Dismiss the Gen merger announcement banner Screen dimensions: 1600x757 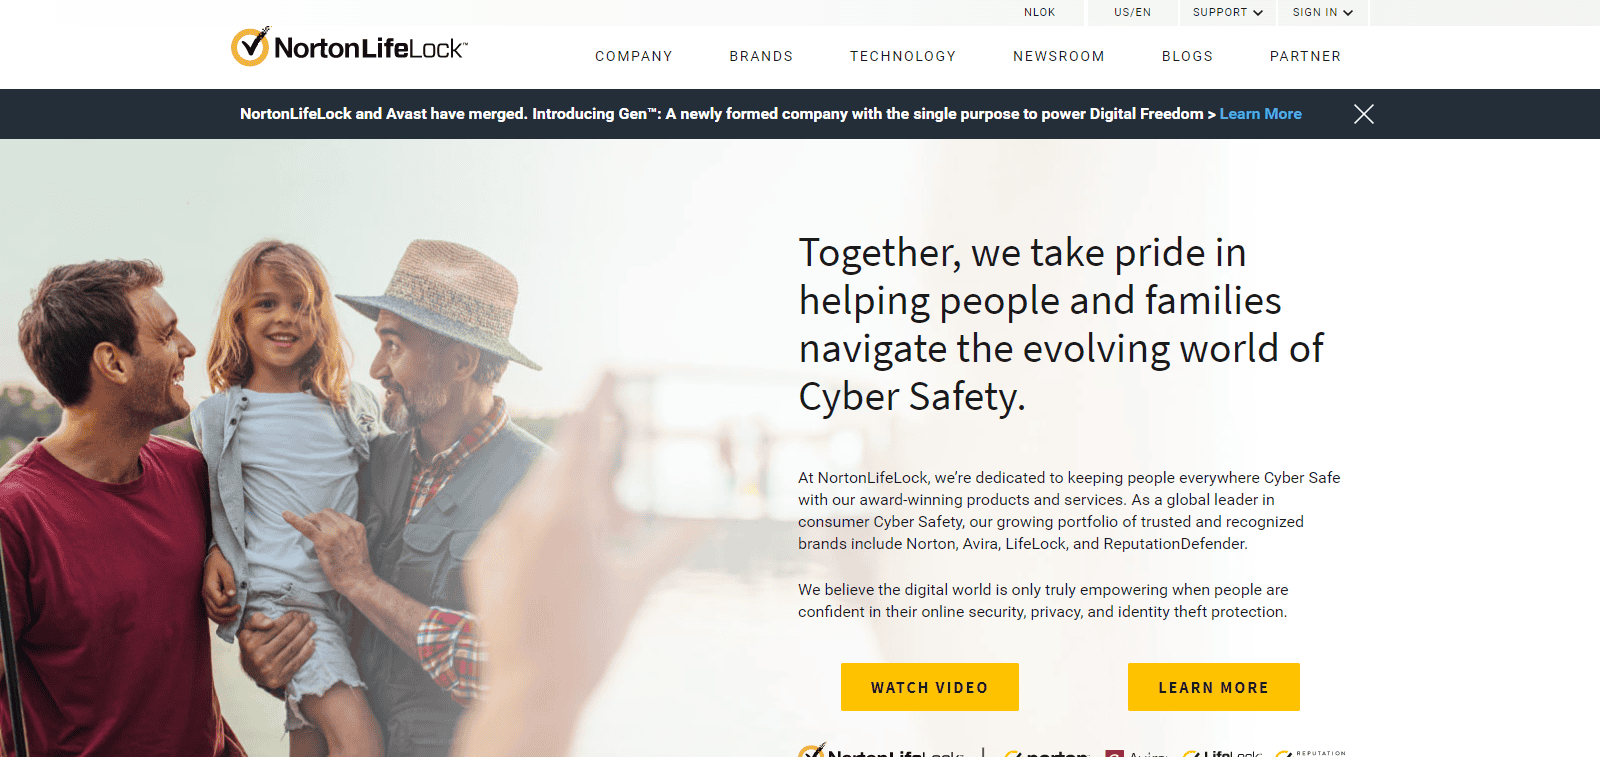1363,114
